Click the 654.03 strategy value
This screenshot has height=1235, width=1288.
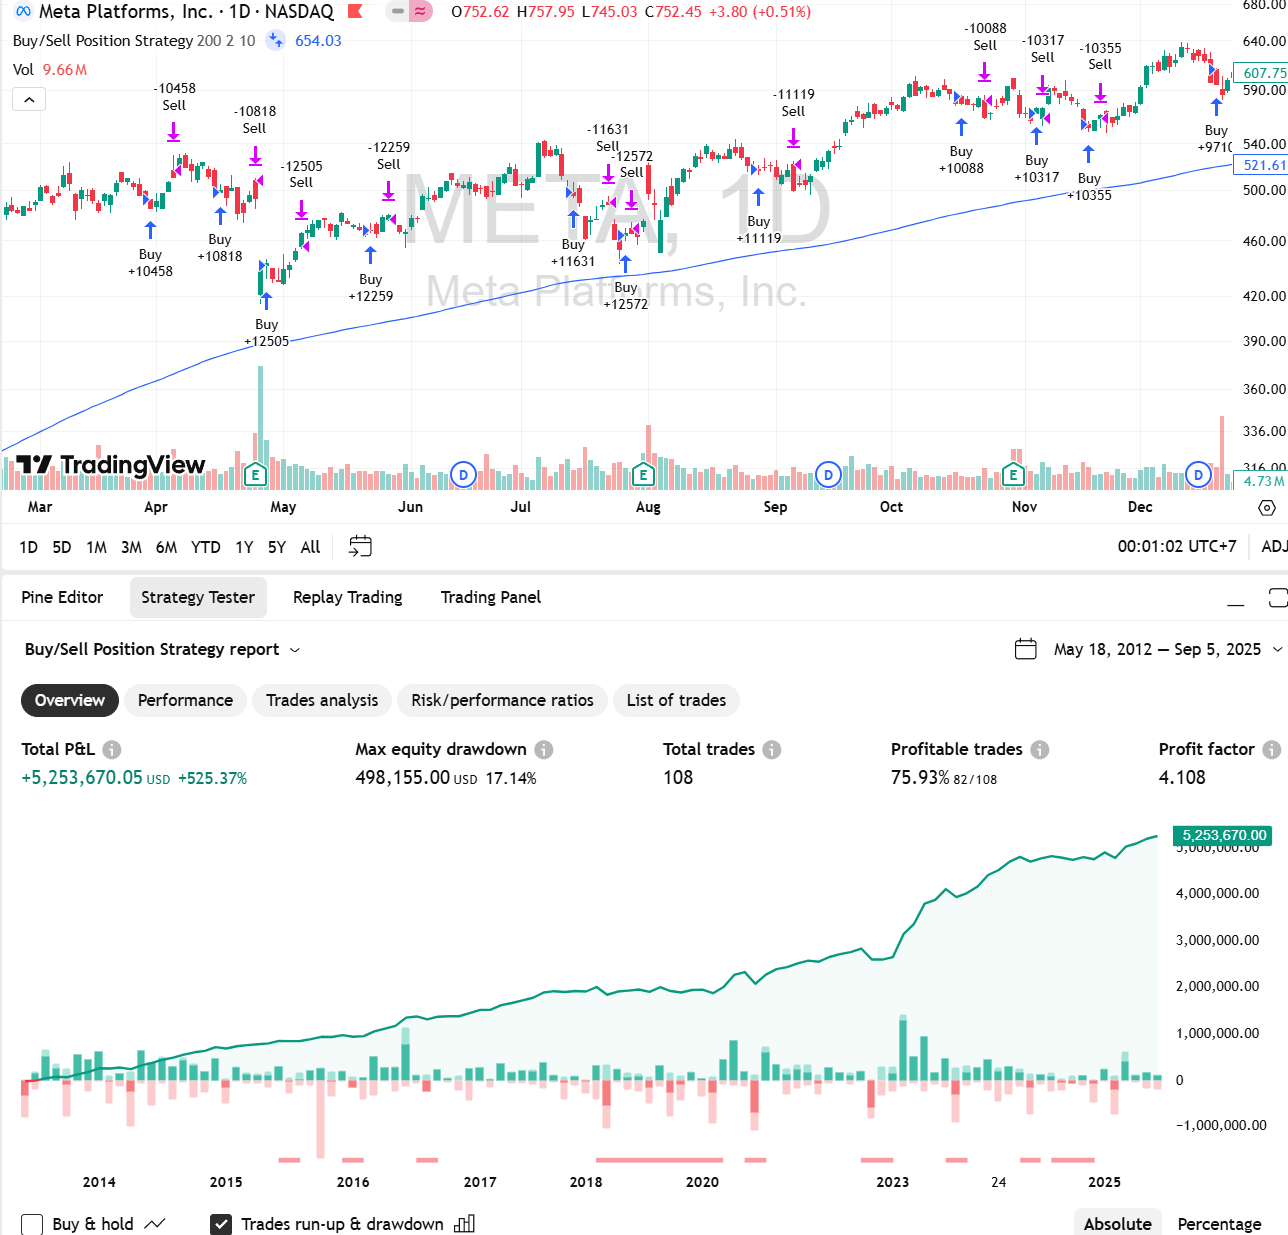coord(318,41)
